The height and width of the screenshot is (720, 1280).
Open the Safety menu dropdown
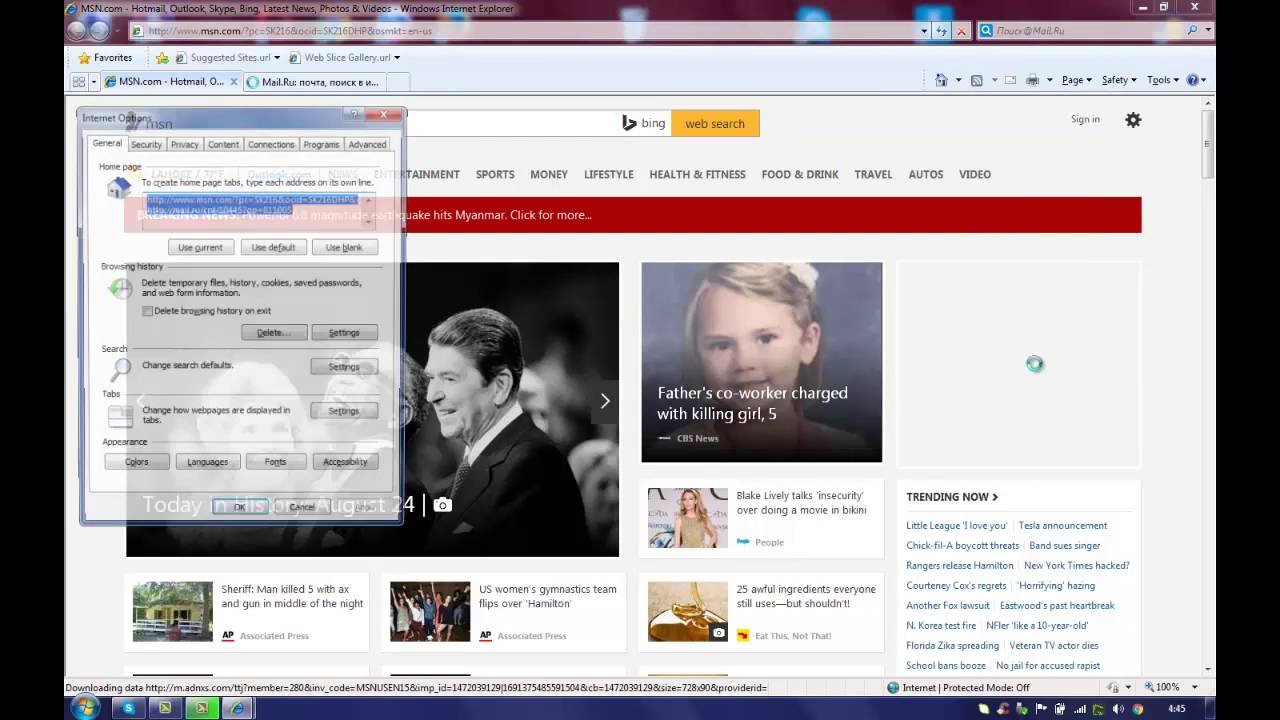[1120, 80]
